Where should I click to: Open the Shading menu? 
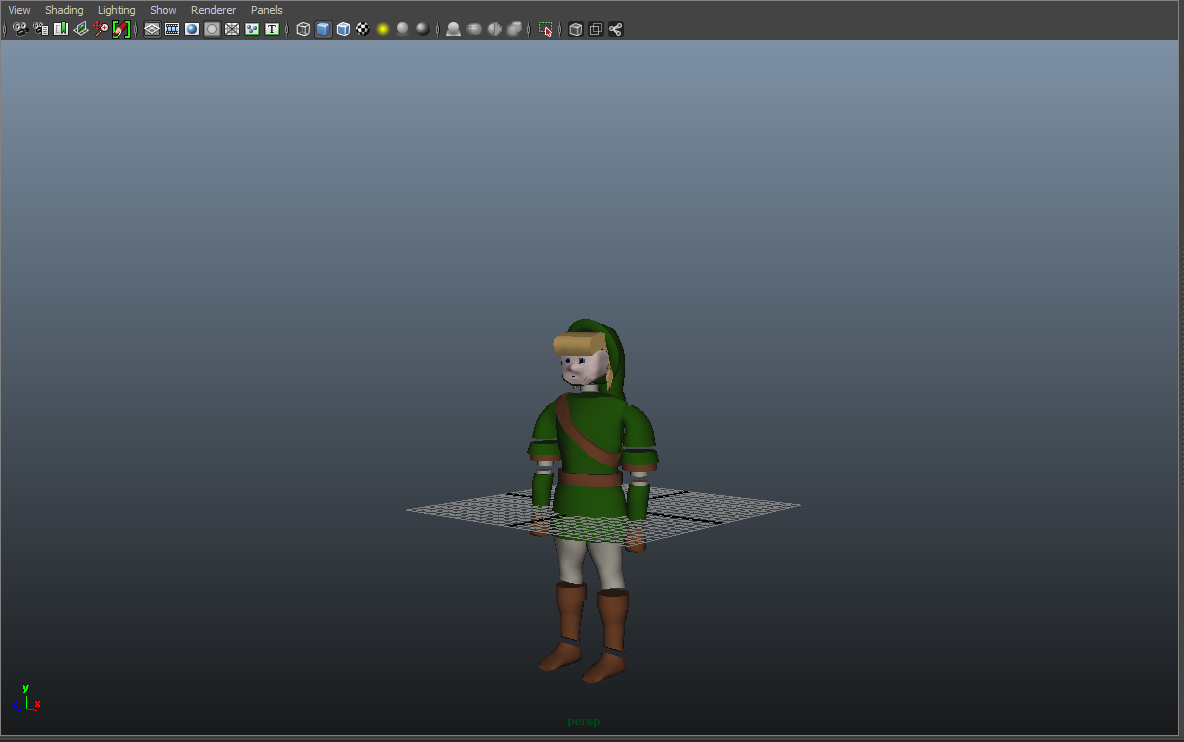pos(64,10)
